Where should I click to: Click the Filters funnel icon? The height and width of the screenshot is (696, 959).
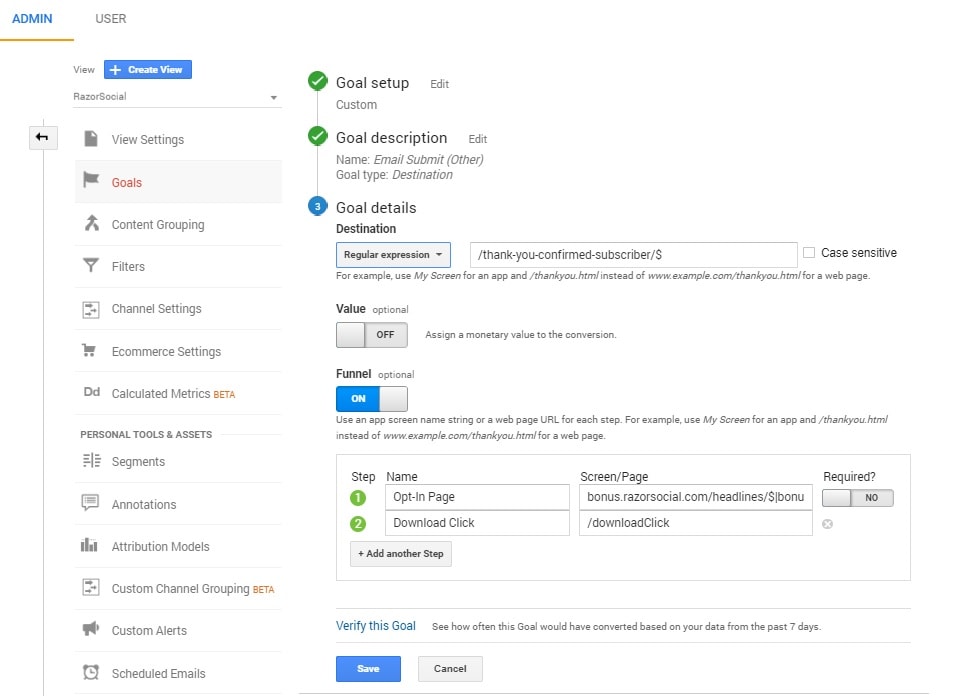[91, 266]
